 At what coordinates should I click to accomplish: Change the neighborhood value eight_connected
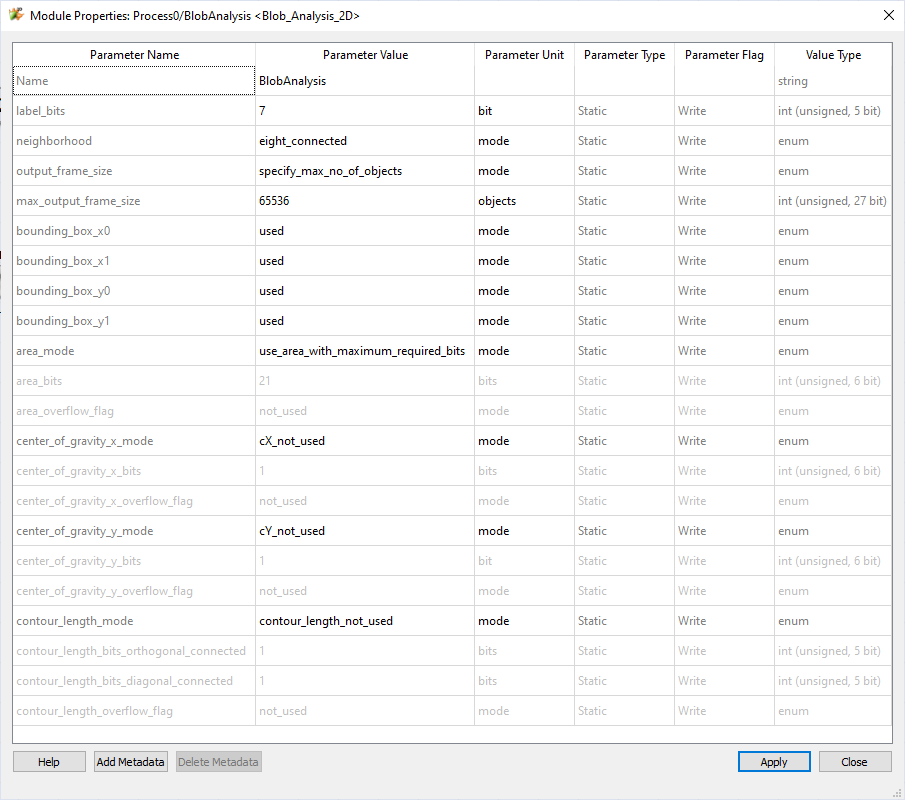point(364,141)
